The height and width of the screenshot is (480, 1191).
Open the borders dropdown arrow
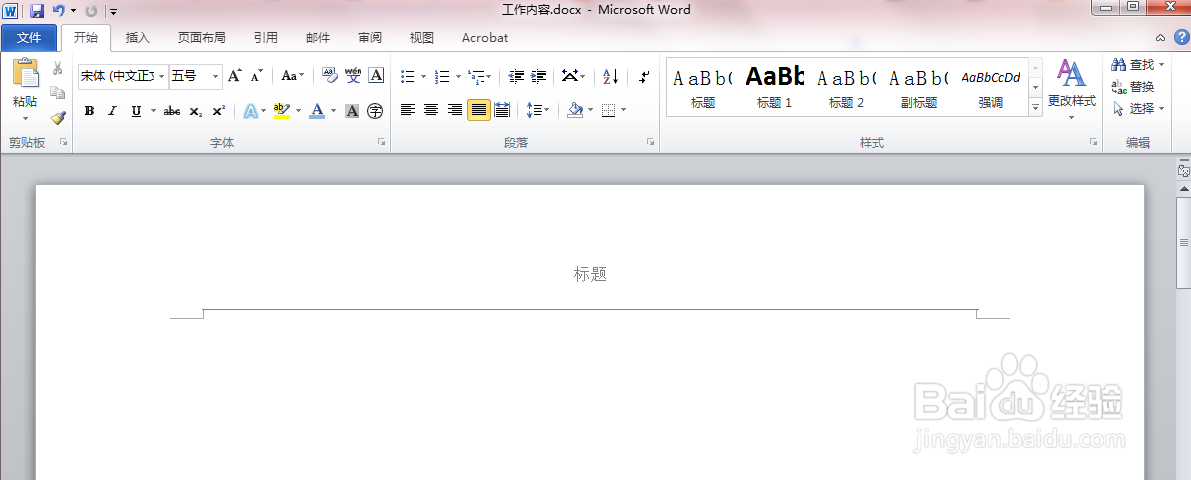tap(624, 110)
